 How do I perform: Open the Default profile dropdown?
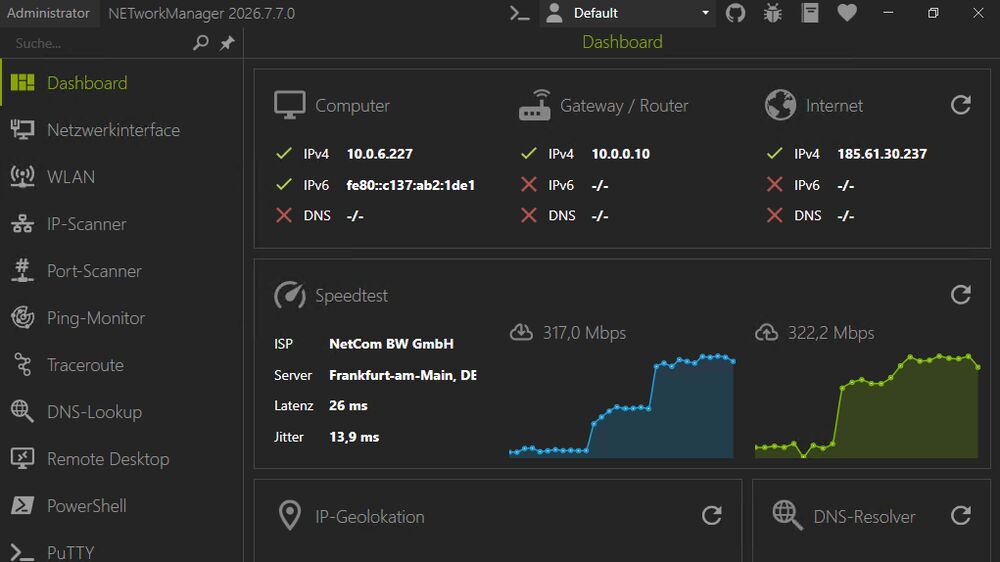tap(628, 13)
